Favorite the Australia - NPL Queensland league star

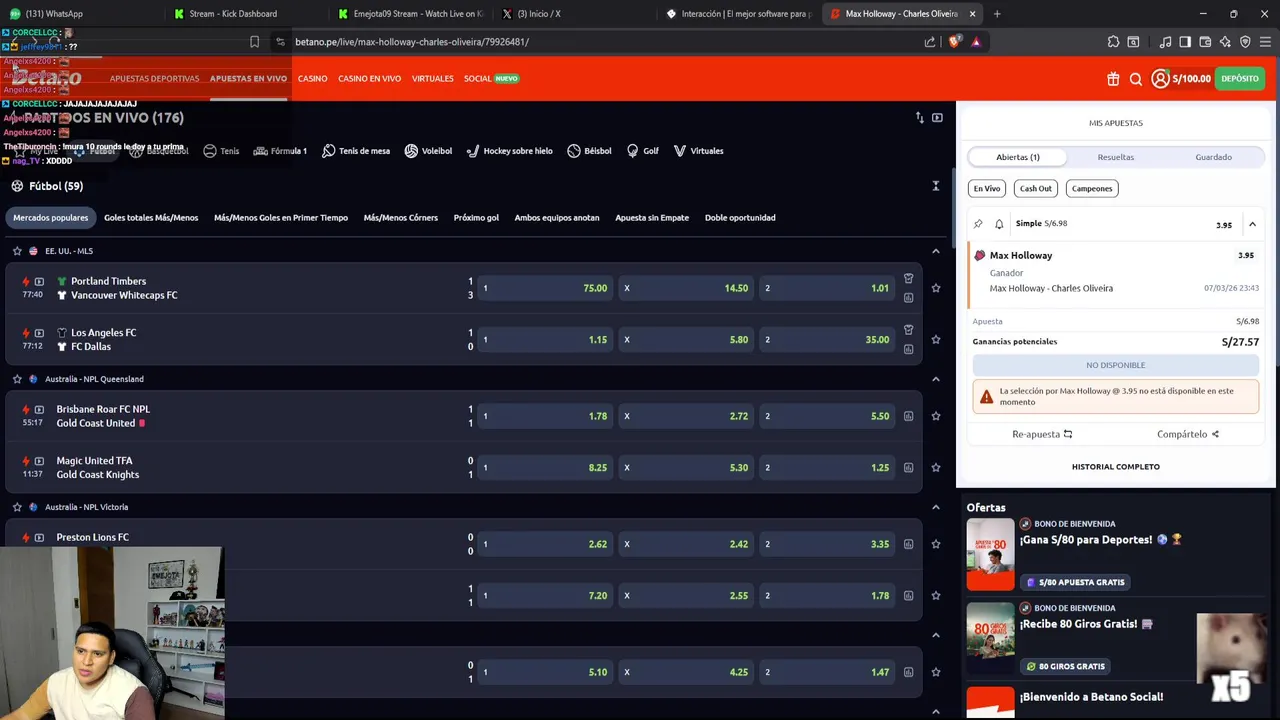pyautogui.click(x=17, y=379)
